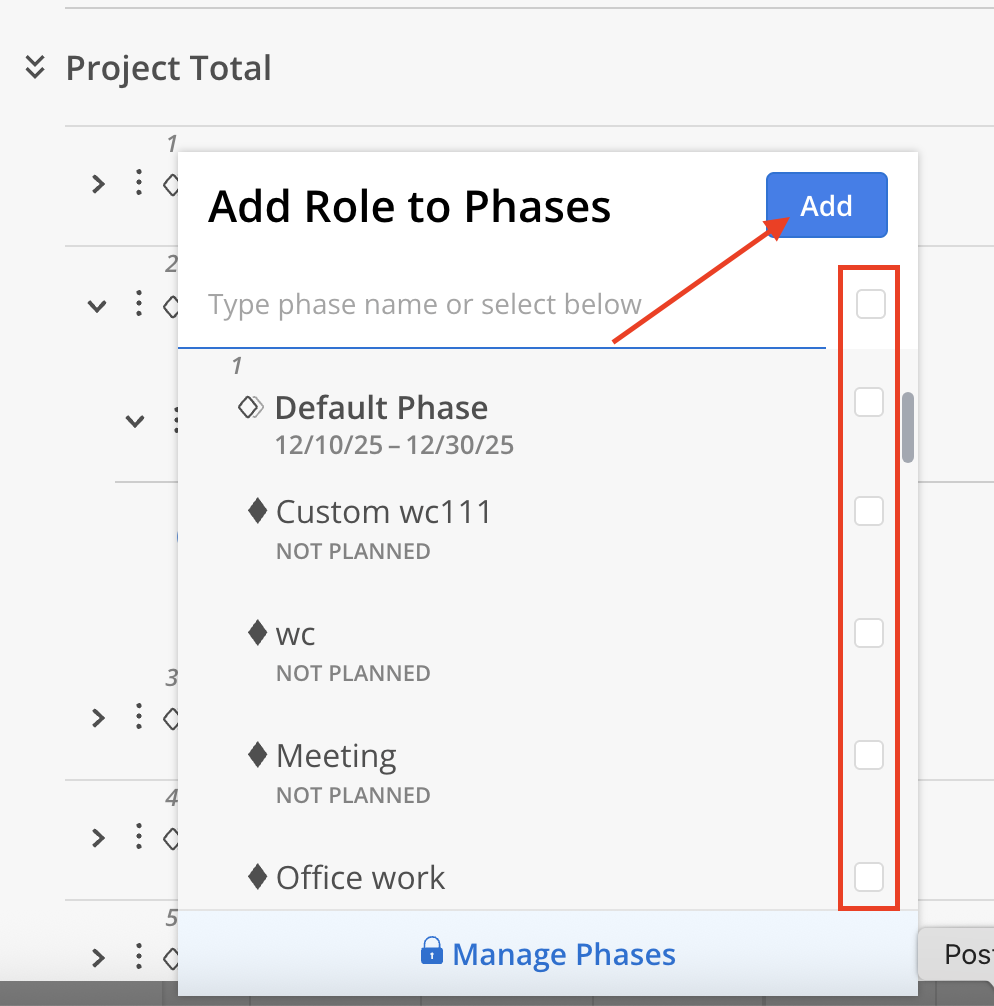Check the Office work checkbox
This screenshot has width=994, height=1006.
(869, 876)
